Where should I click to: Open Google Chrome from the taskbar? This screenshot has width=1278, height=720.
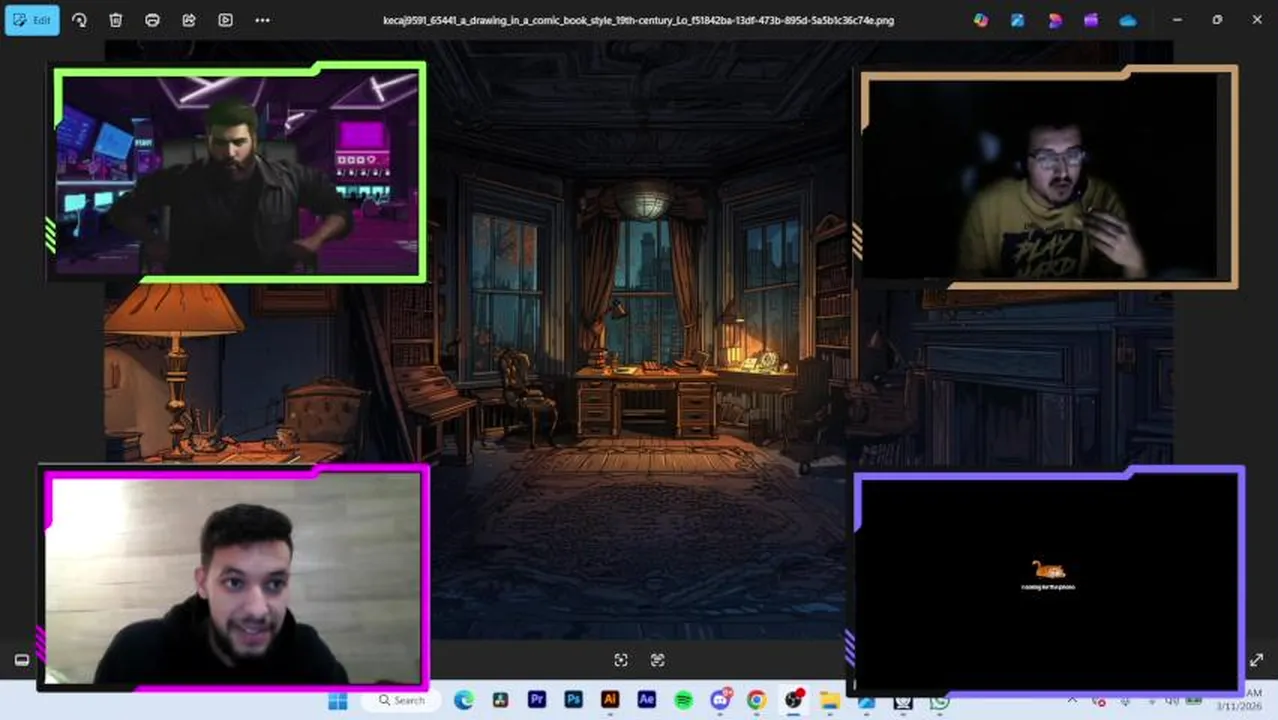(757, 700)
